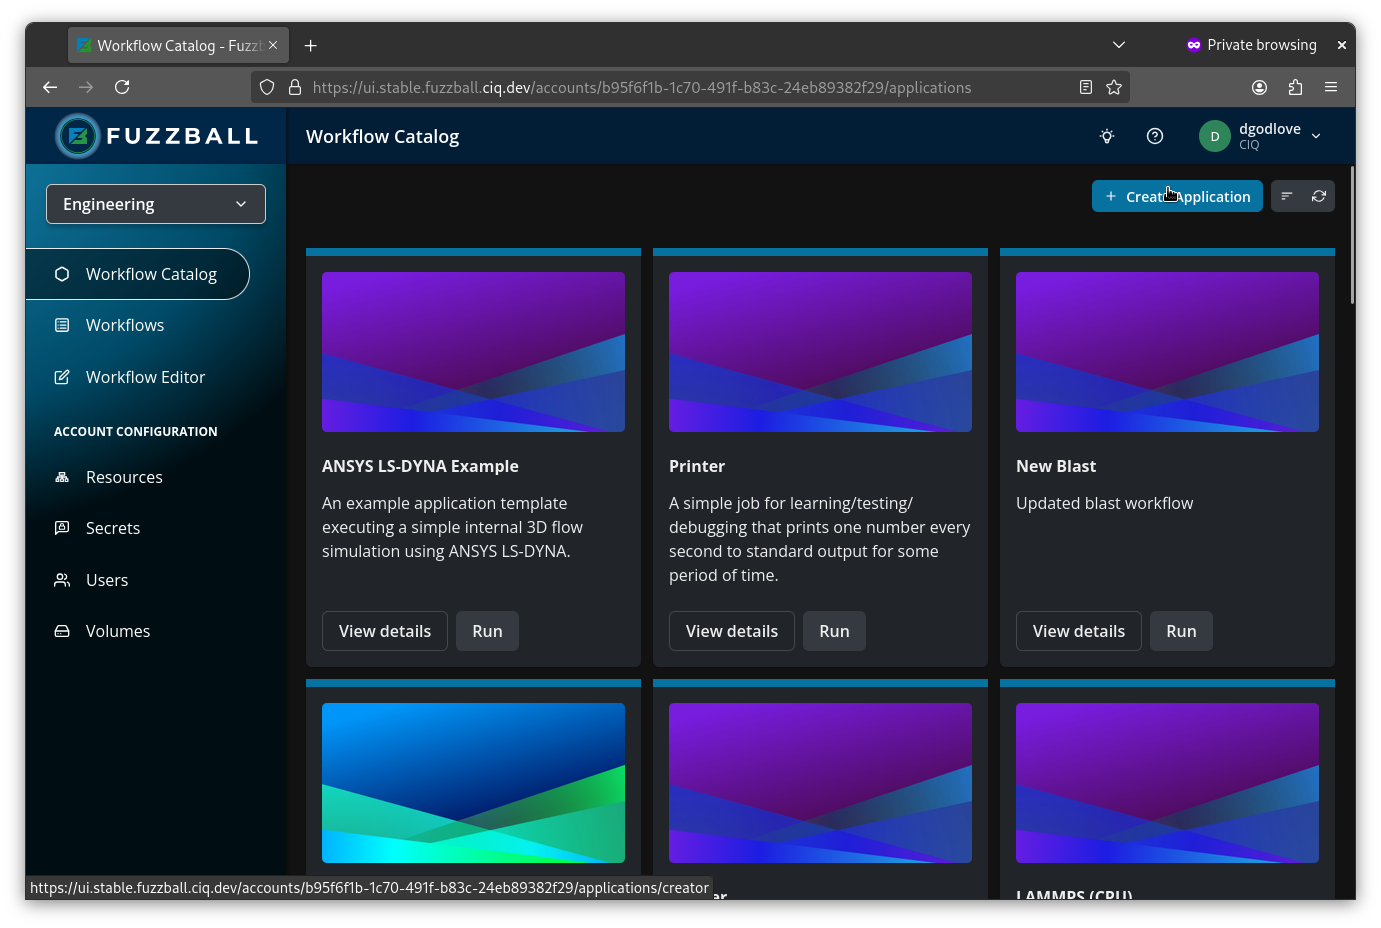Open the dgodlove user menu chevron
Screen dimensions: 1381x928
1316,136
